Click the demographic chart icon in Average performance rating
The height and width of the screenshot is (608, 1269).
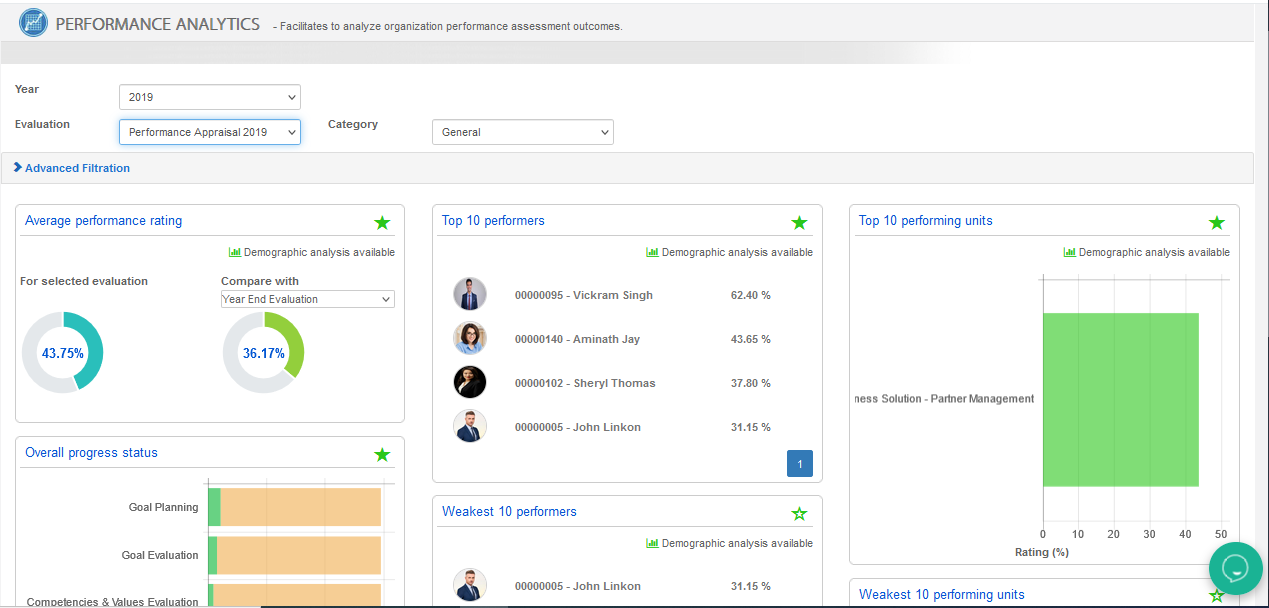tap(235, 253)
